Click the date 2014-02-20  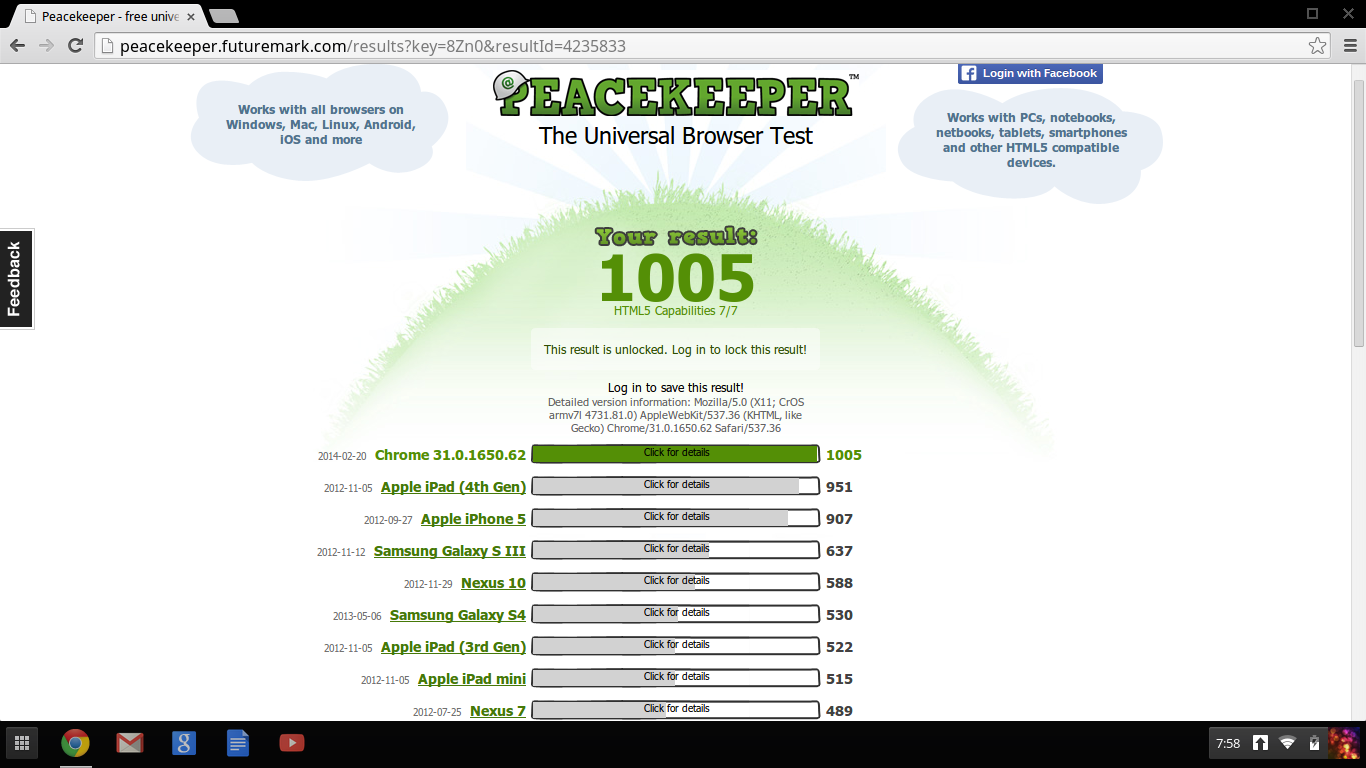(342, 456)
